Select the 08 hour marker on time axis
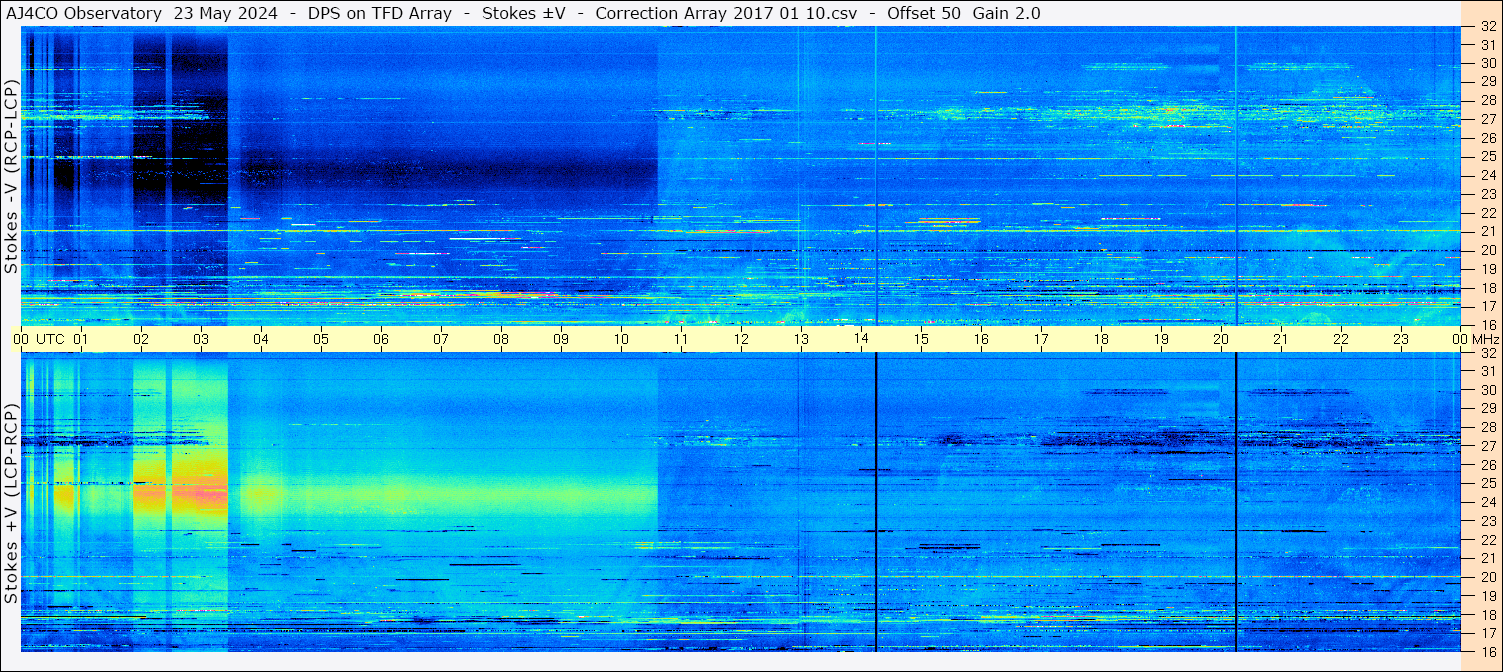 point(501,339)
